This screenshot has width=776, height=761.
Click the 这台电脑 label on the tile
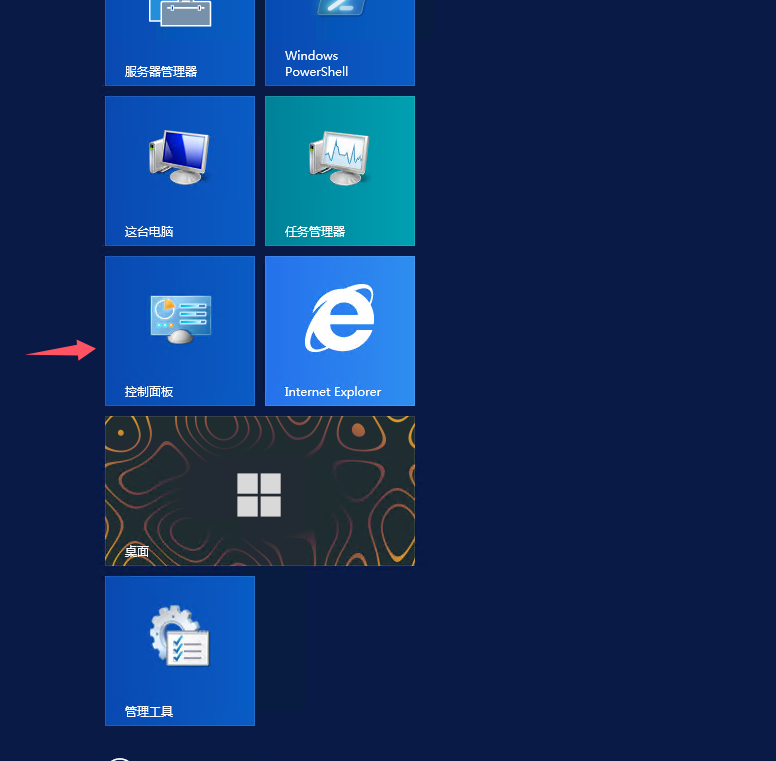[149, 232]
